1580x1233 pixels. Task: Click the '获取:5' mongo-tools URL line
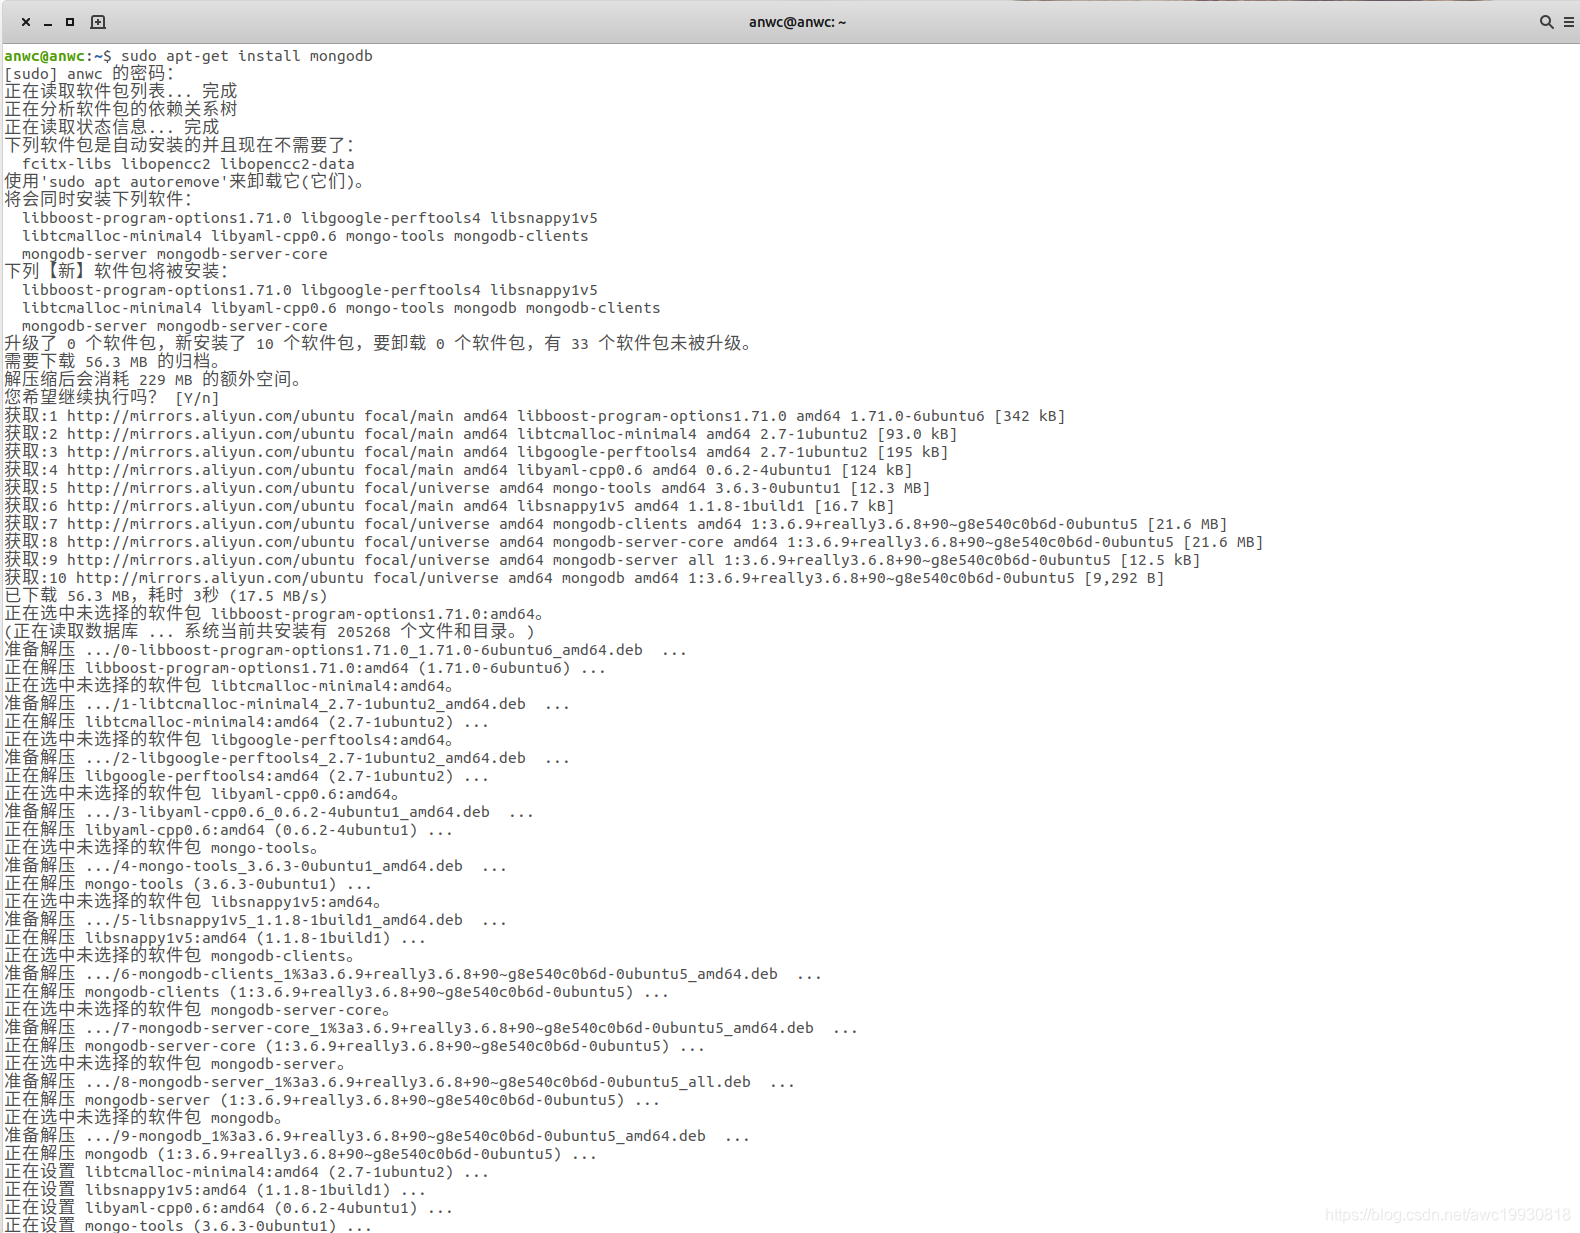[467, 488]
